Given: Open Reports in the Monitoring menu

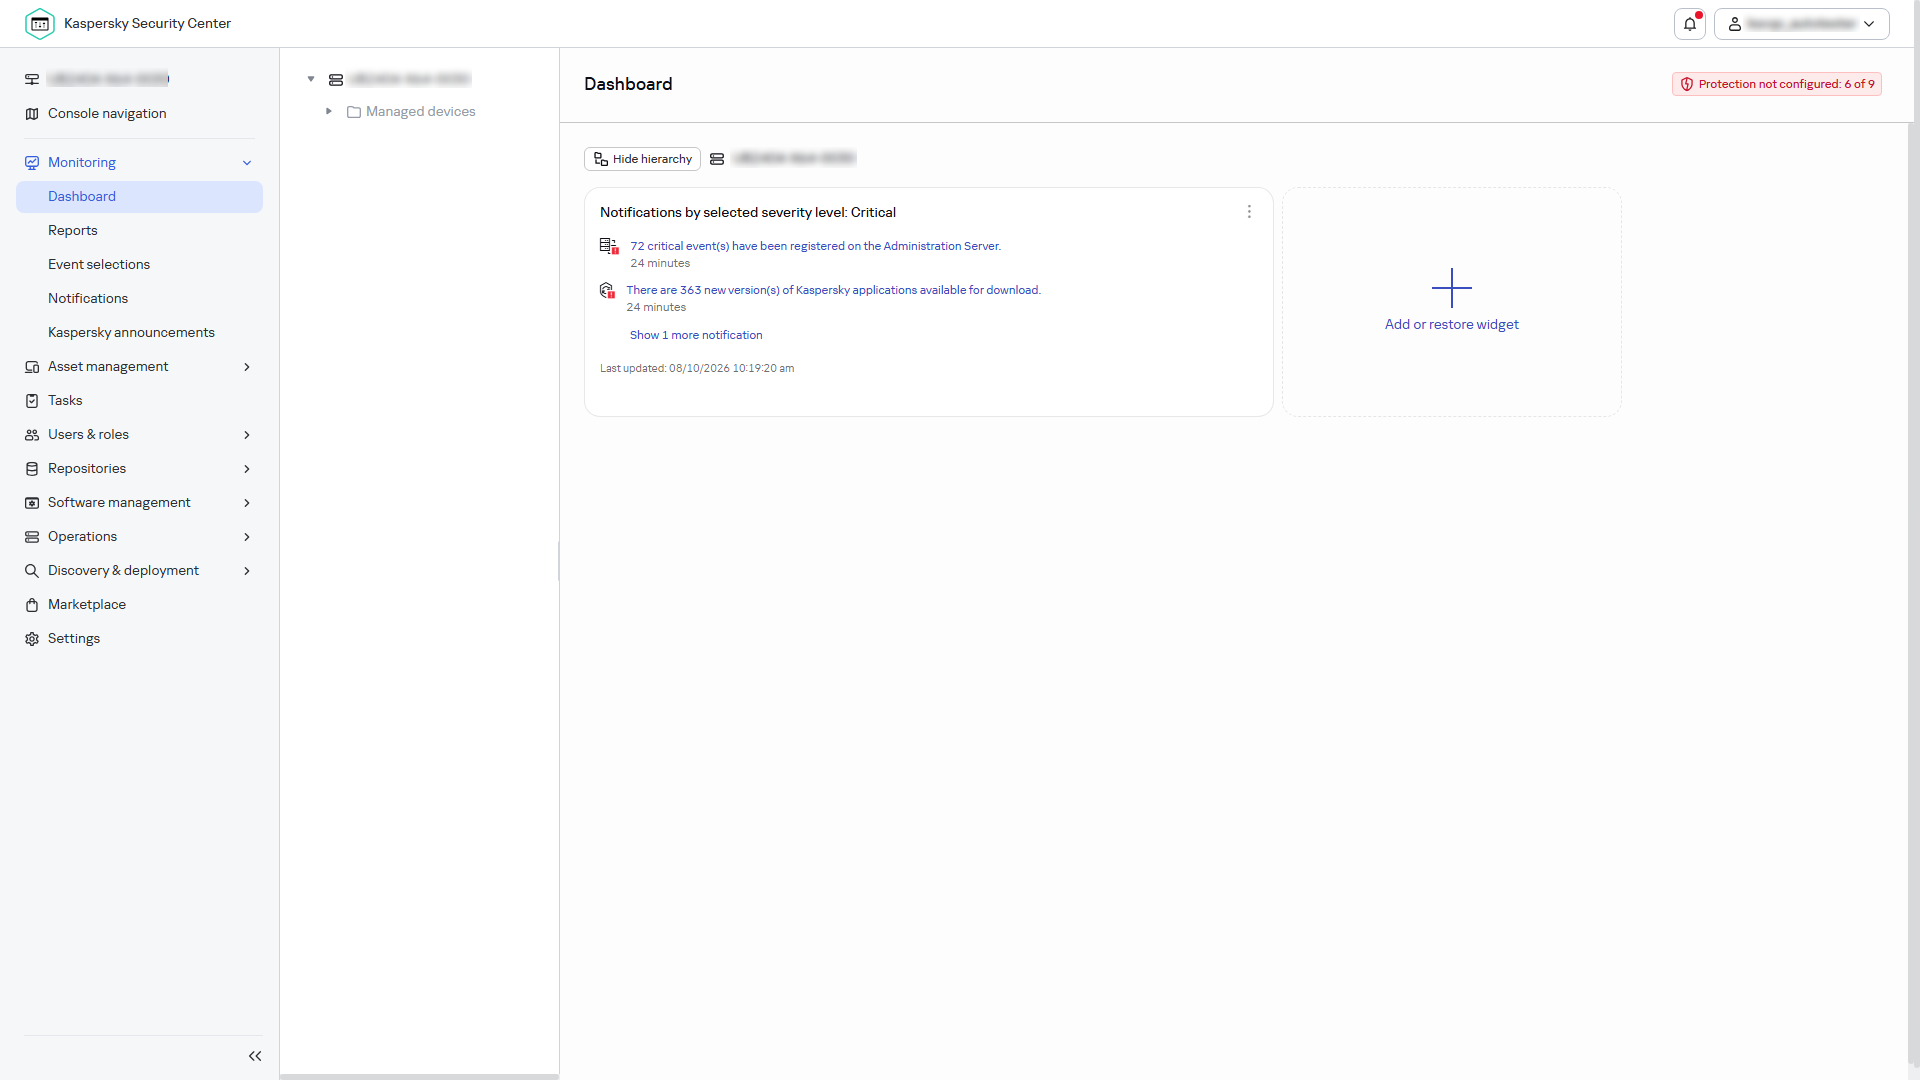Looking at the screenshot, I should pyautogui.click(x=73, y=230).
